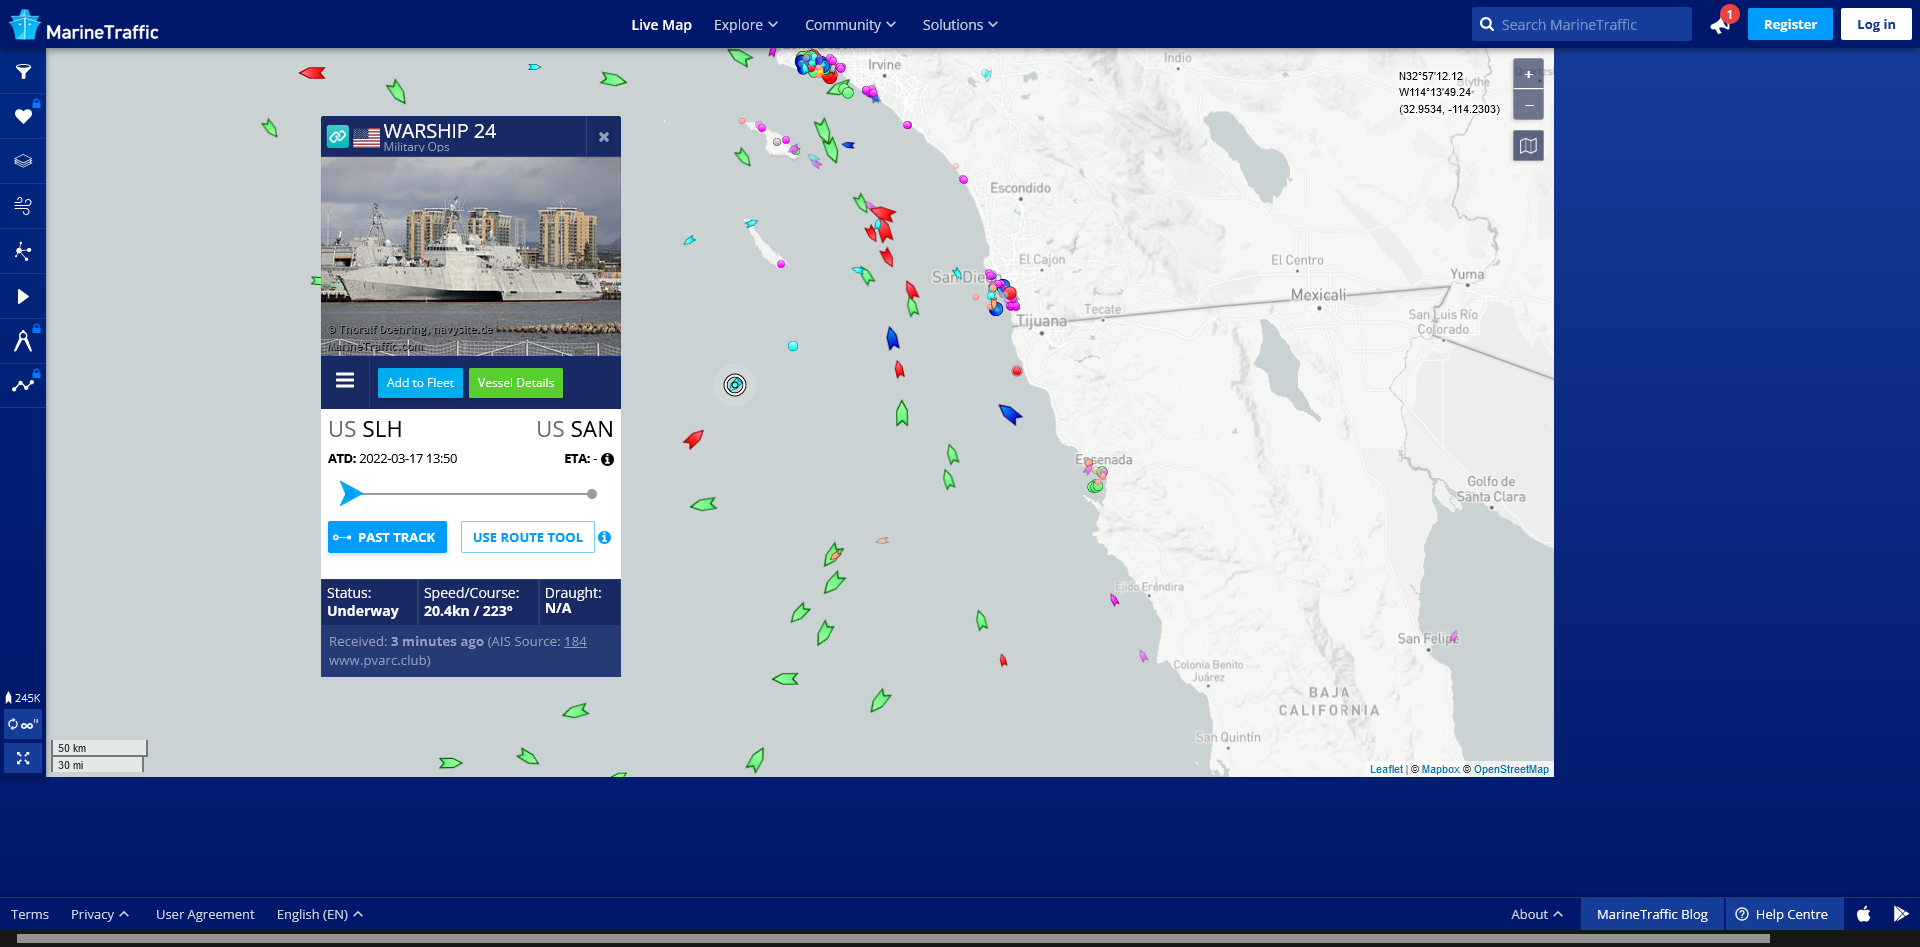Image resolution: width=1920 pixels, height=947 pixels.
Task: Open the User Agreement link
Action: click(x=205, y=914)
